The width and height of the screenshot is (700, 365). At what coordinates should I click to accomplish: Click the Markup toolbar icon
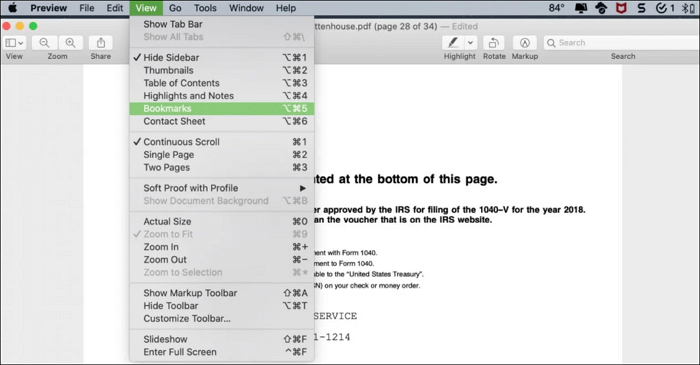point(525,43)
